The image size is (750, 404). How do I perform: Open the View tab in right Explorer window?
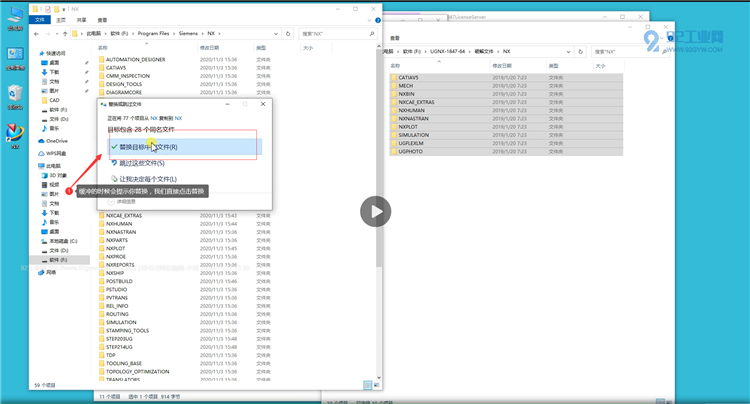(395, 38)
